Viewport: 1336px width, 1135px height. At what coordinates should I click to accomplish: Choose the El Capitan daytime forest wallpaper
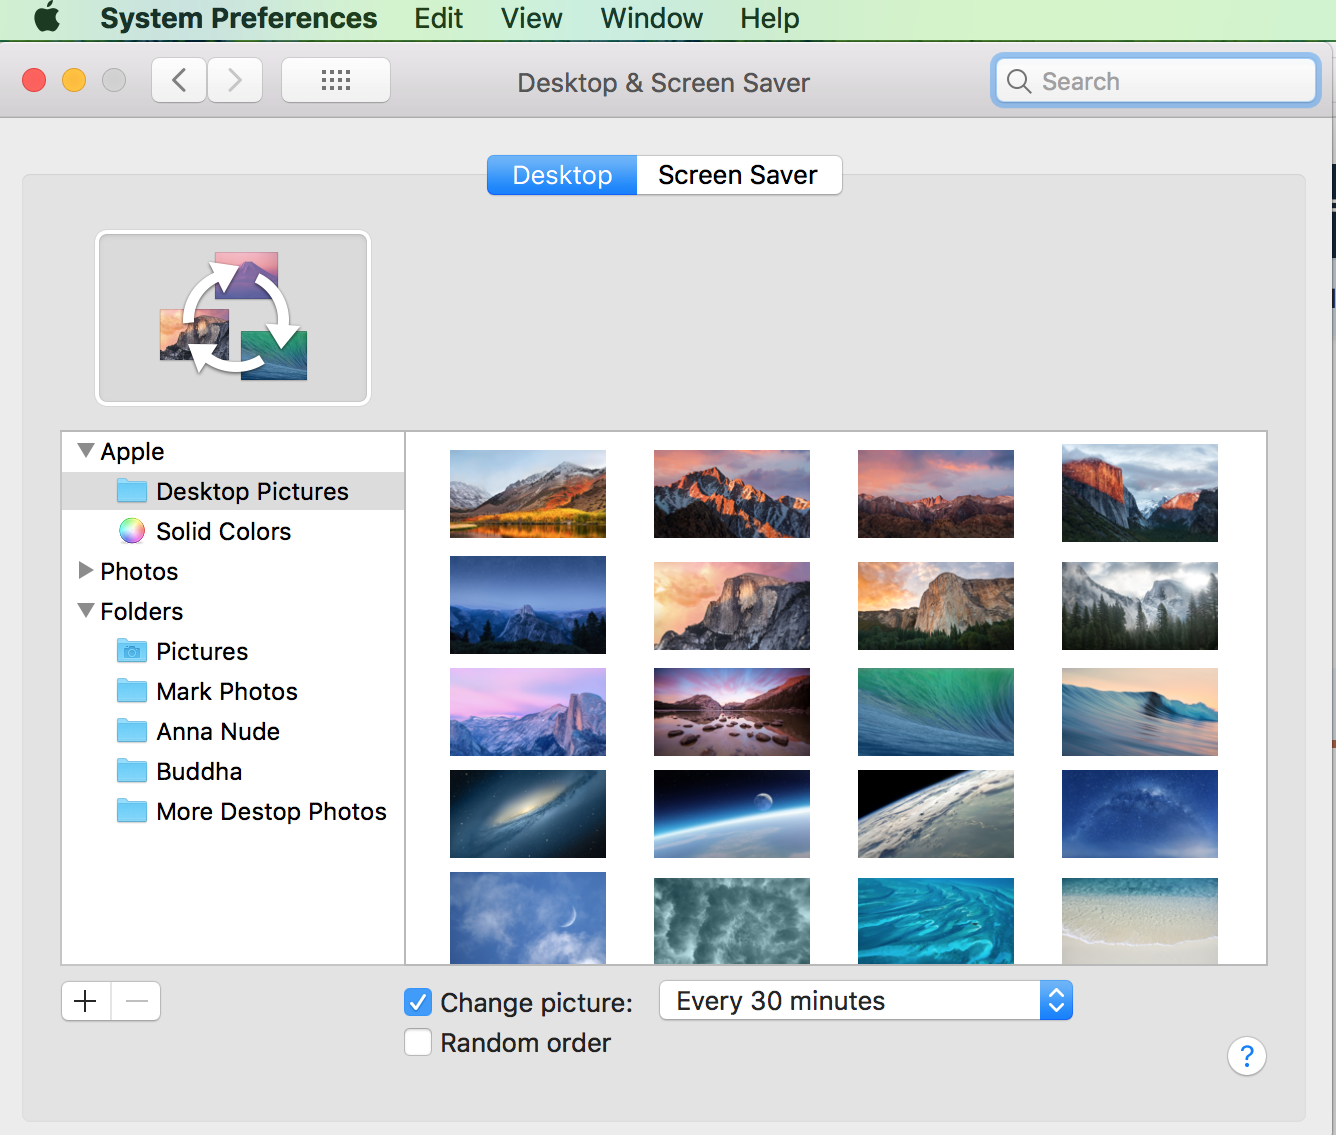point(936,606)
